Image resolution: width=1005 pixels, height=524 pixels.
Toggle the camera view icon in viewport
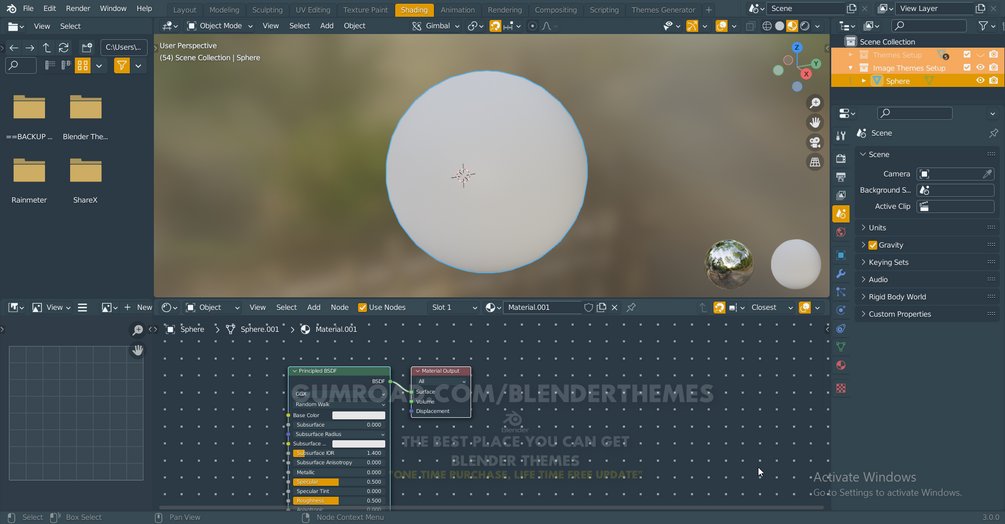(815, 142)
